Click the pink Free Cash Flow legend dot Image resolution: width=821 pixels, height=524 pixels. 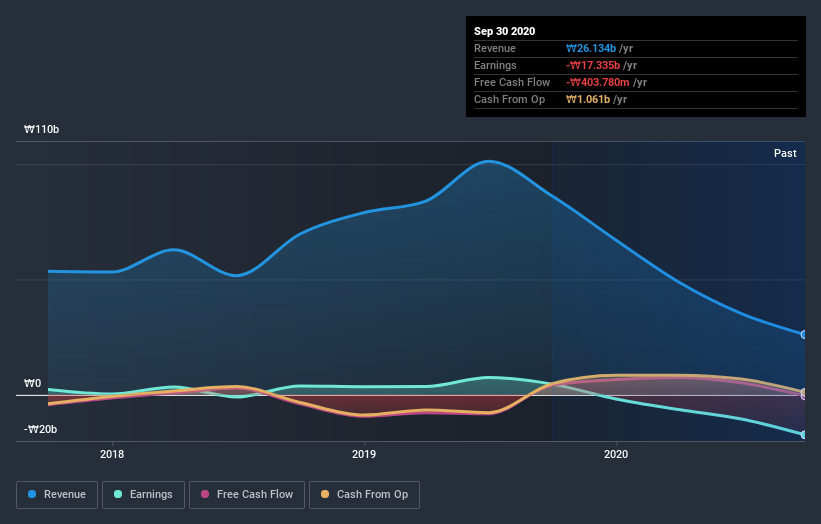click(205, 494)
